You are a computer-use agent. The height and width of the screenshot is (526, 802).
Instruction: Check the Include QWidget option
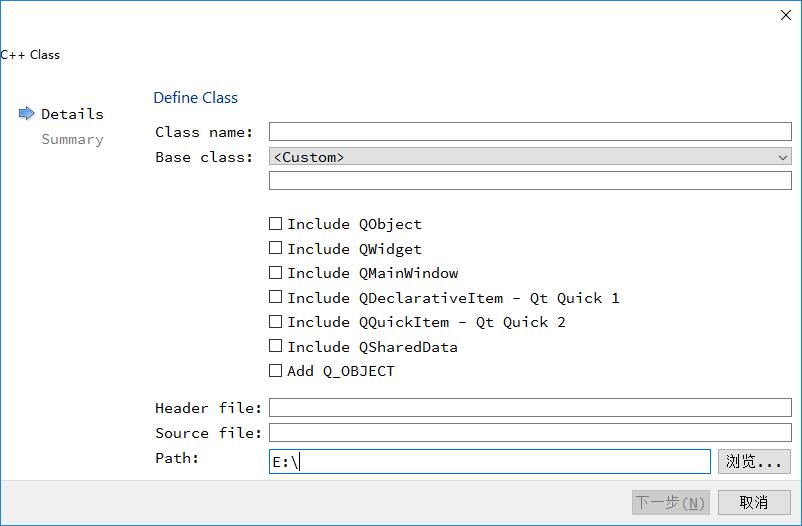276,249
